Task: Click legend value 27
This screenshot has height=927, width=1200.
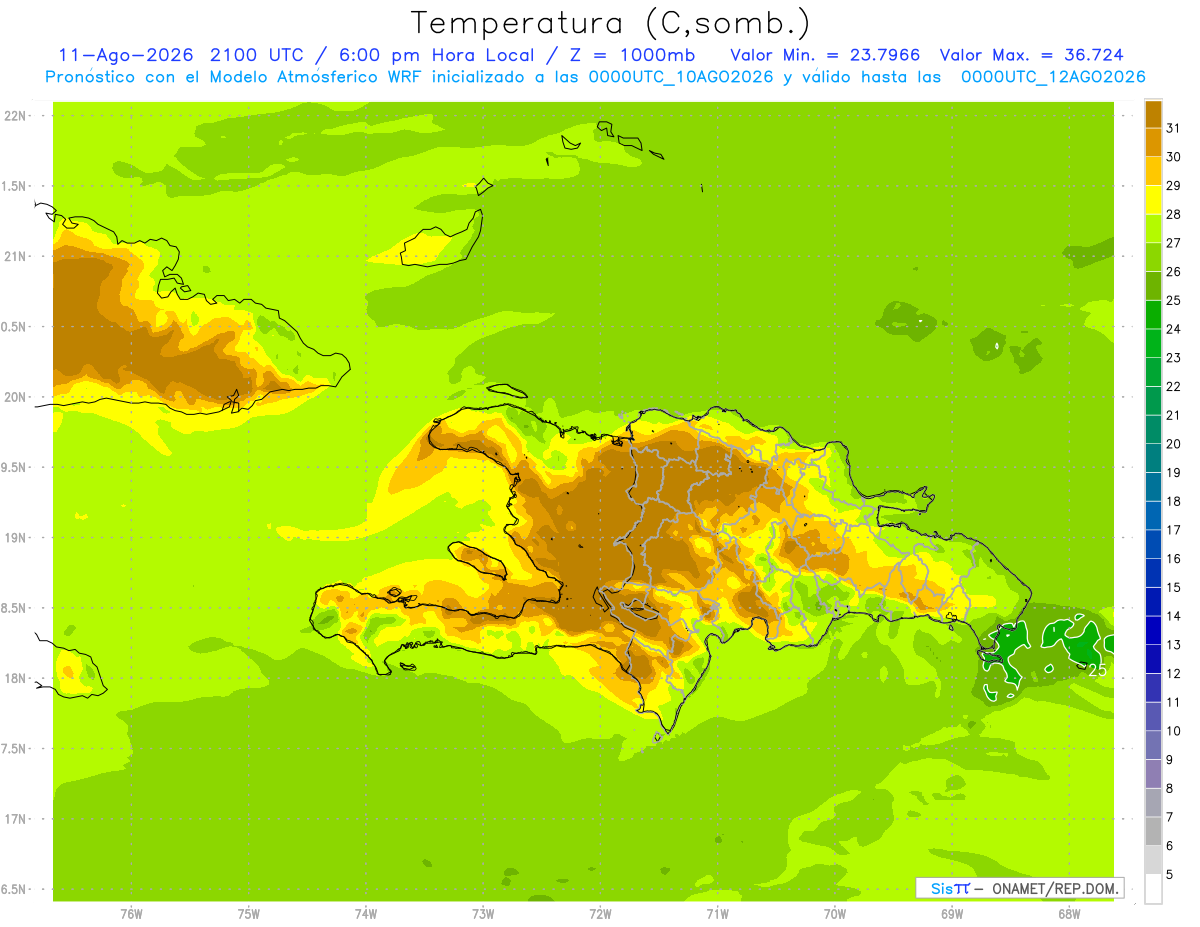Action: (1173, 243)
